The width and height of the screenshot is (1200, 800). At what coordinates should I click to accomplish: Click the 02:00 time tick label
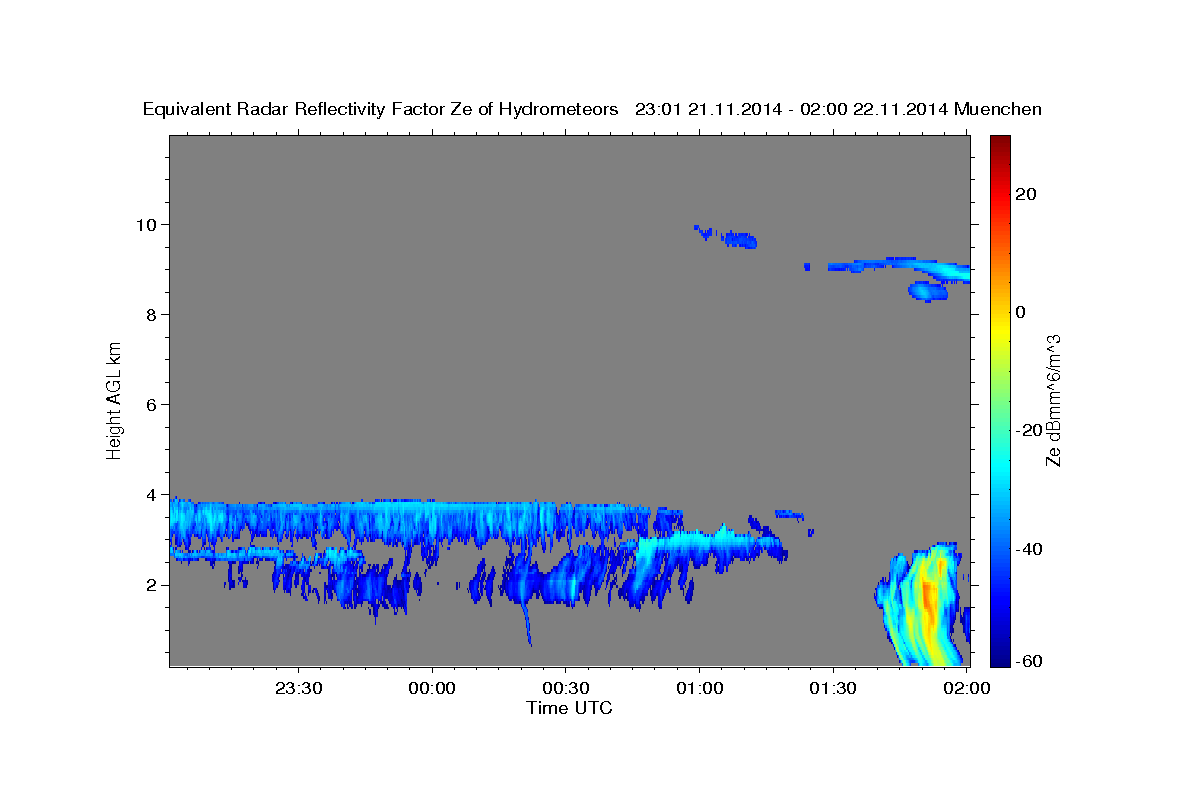(966, 688)
